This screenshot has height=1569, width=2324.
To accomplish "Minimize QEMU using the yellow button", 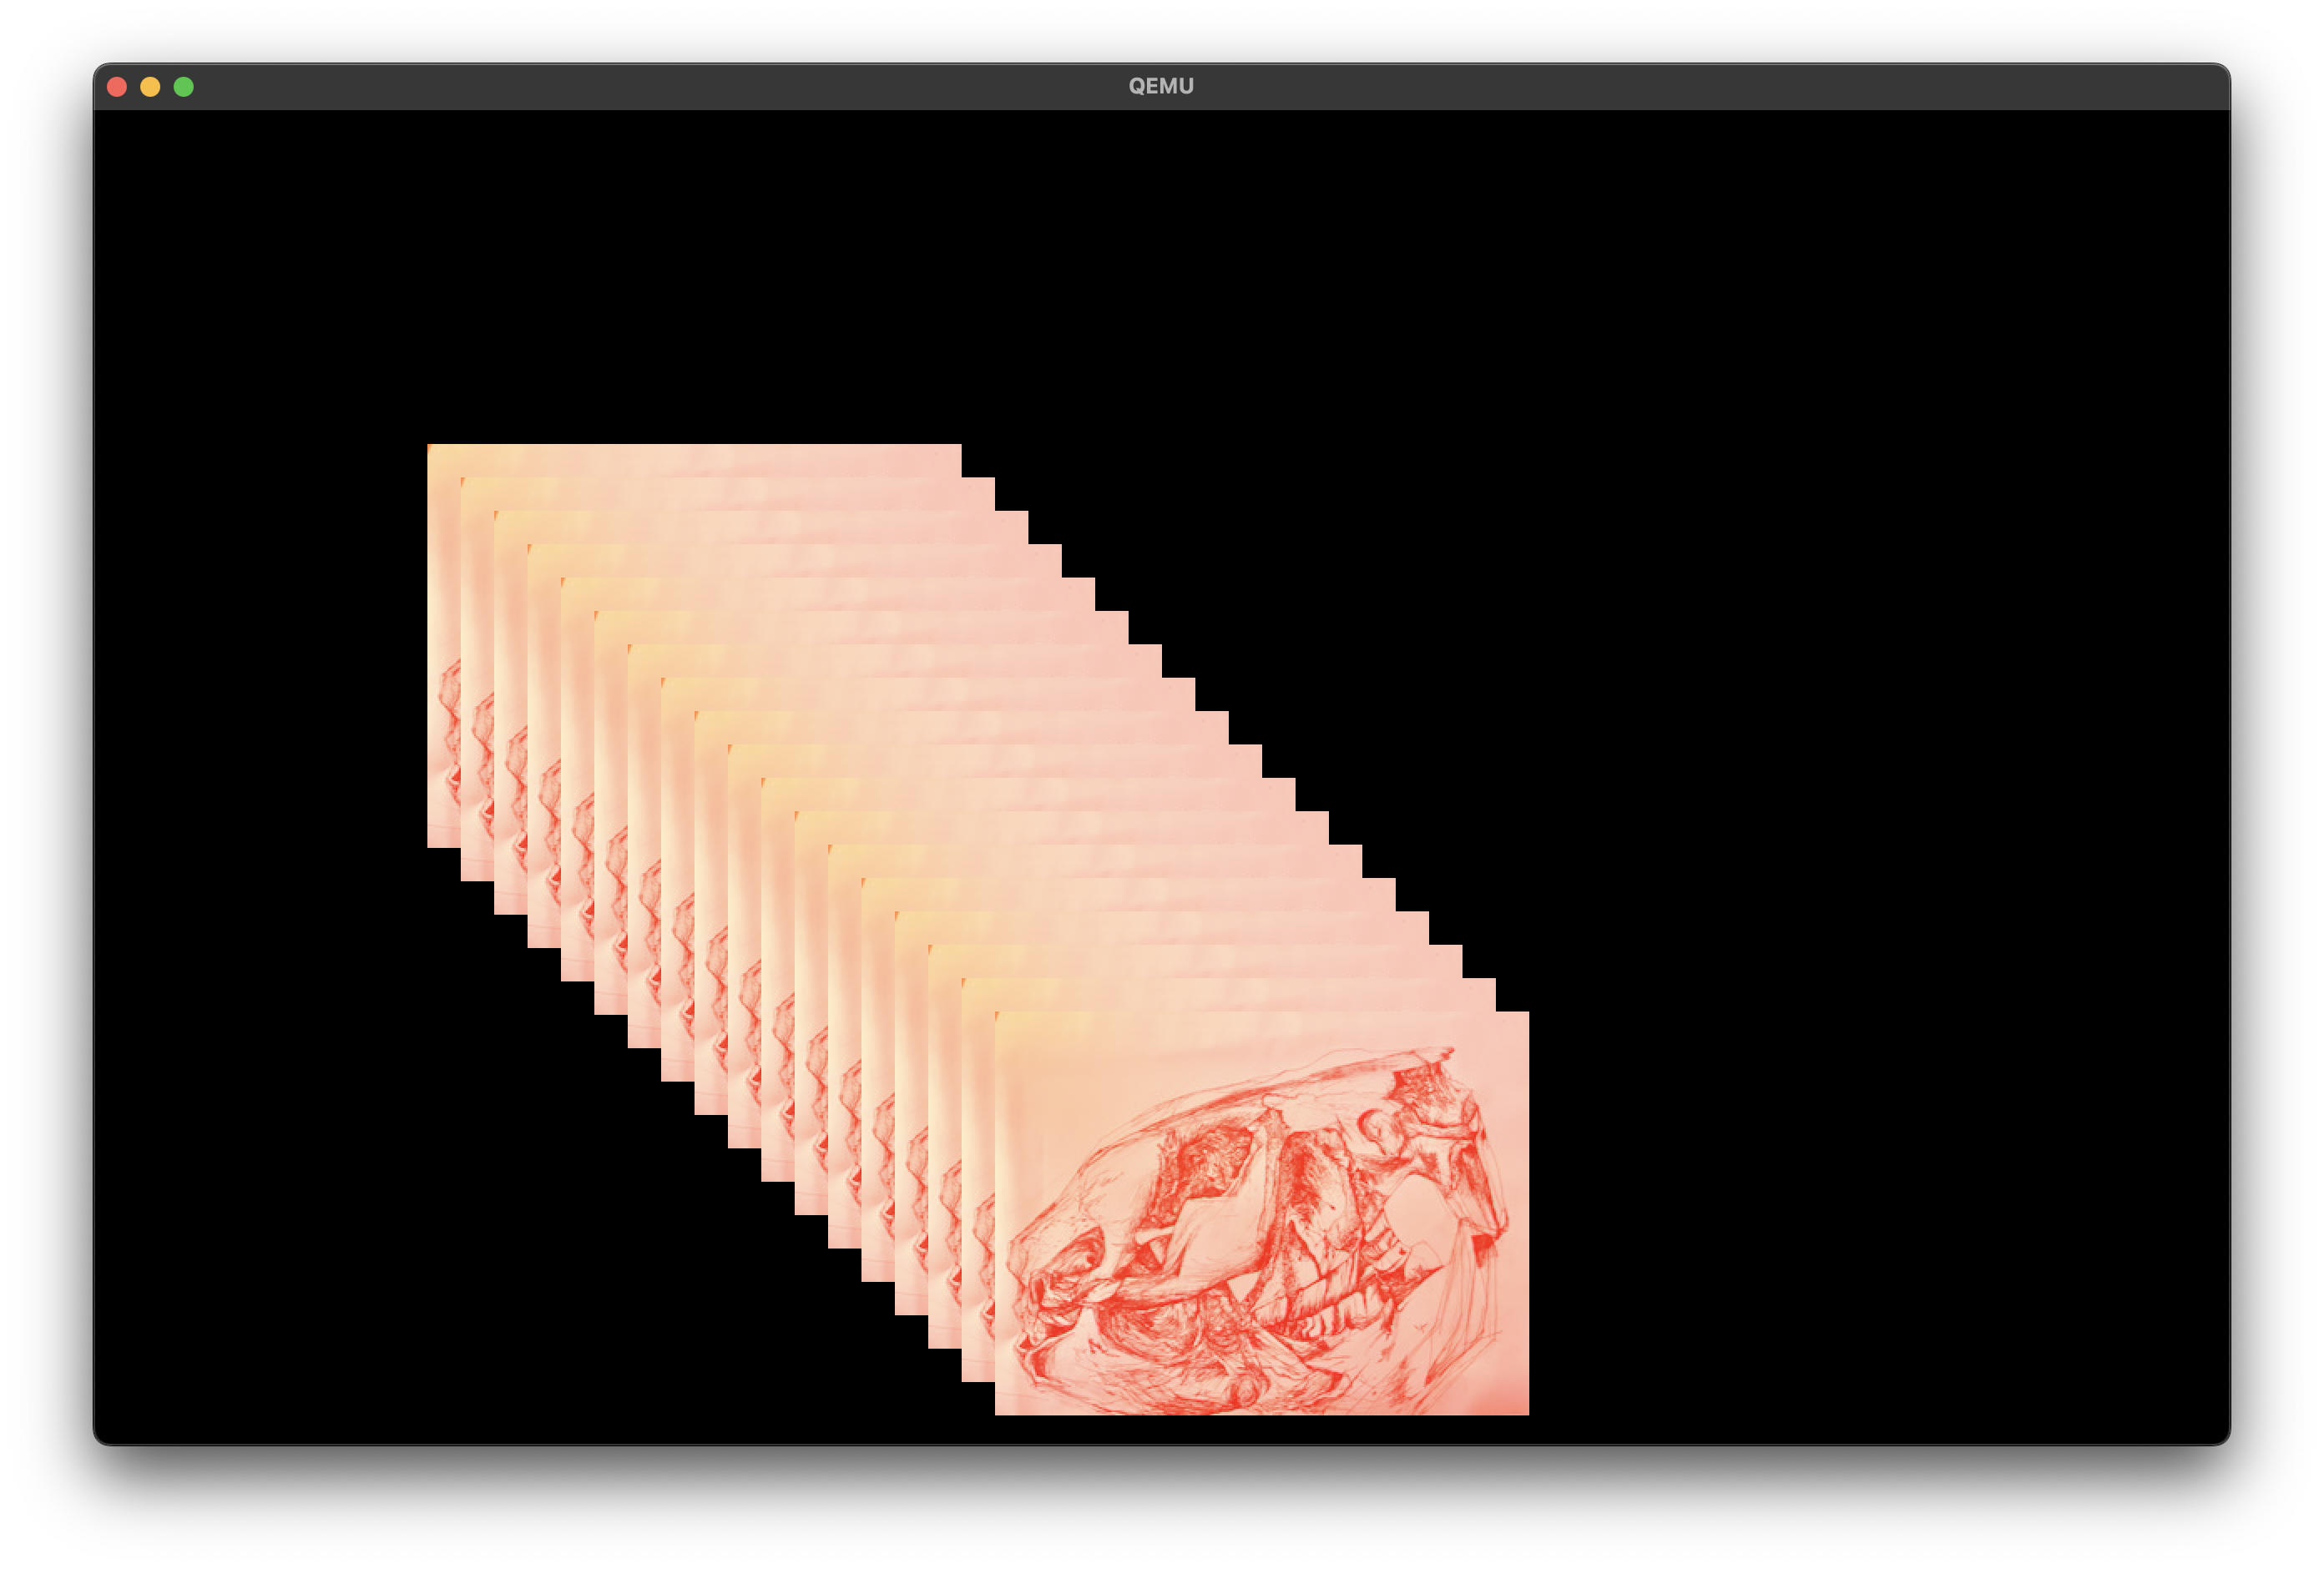I will 150,87.
